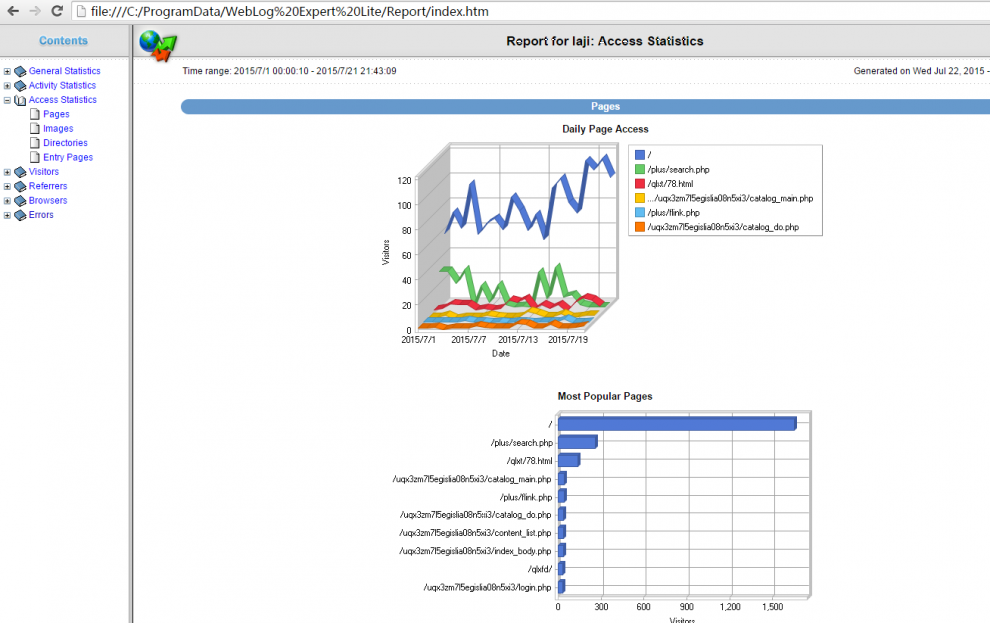
Task: Click the WebLog Expert globe logo
Action: pos(157,44)
